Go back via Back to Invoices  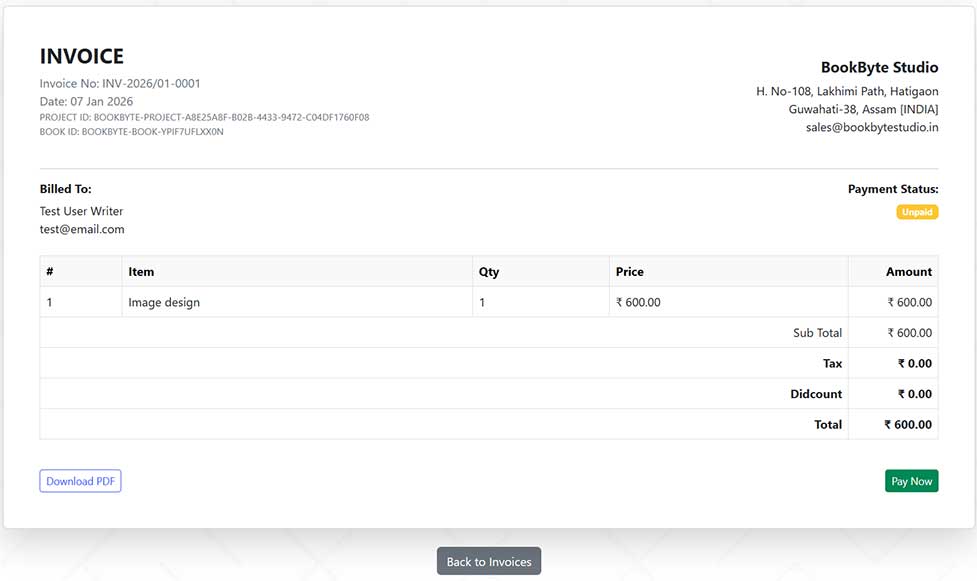pos(488,561)
